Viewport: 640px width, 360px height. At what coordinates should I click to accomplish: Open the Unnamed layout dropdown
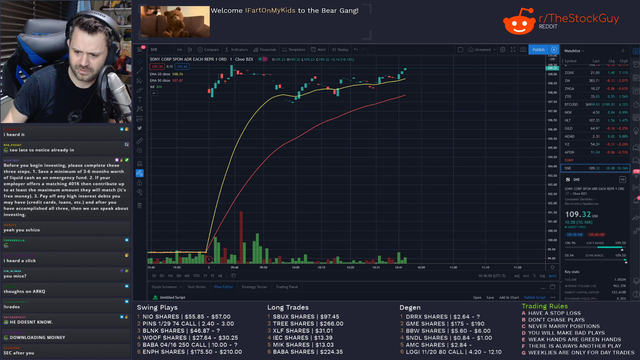pos(482,49)
